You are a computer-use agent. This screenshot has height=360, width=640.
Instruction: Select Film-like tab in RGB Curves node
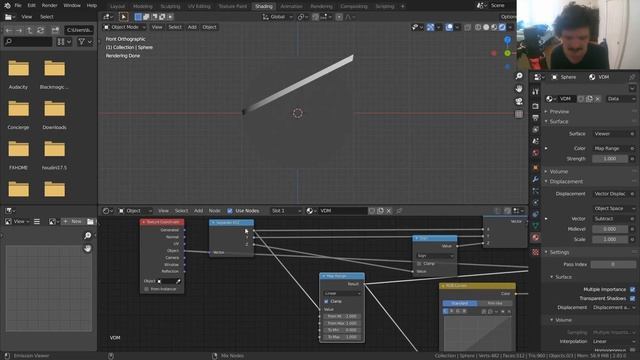point(495,303)
